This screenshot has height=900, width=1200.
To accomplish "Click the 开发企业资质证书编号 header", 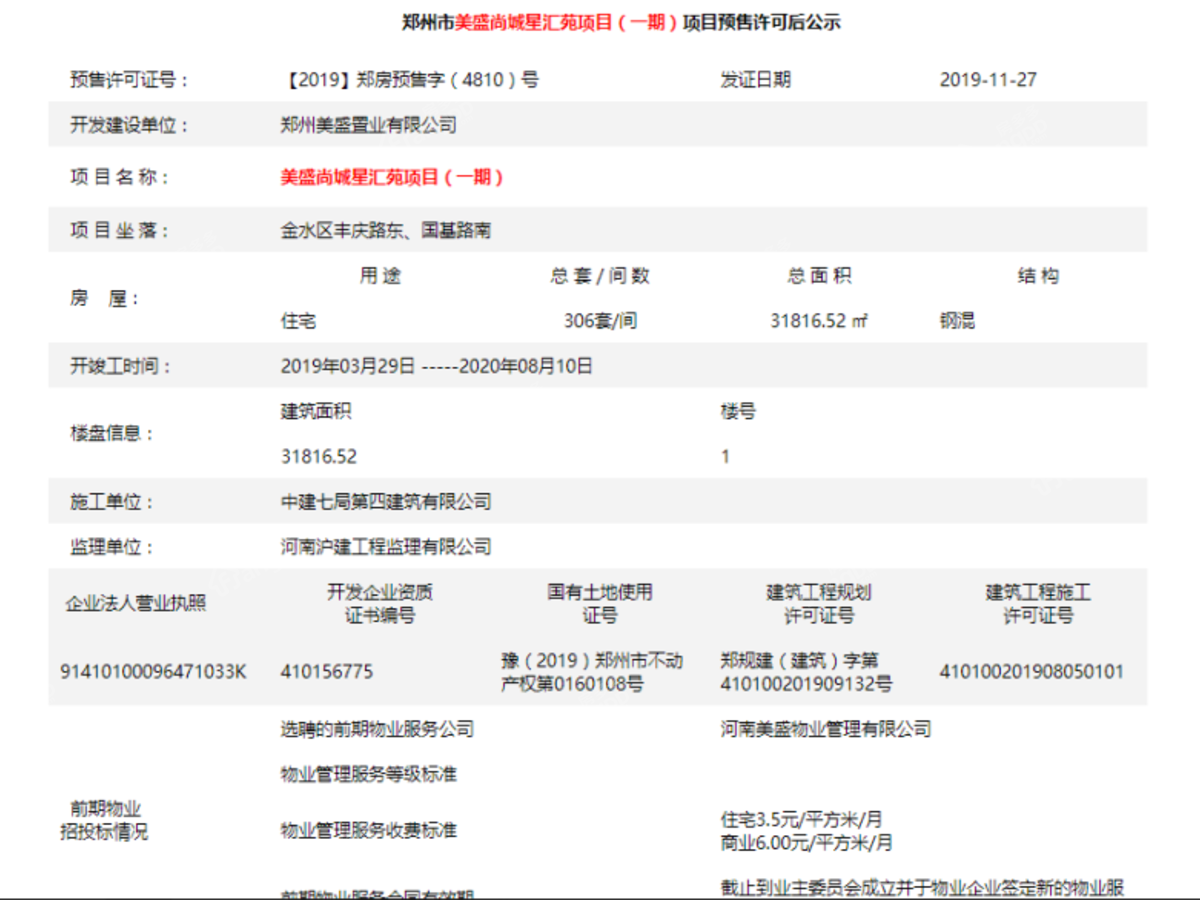I will click(380, 604).
